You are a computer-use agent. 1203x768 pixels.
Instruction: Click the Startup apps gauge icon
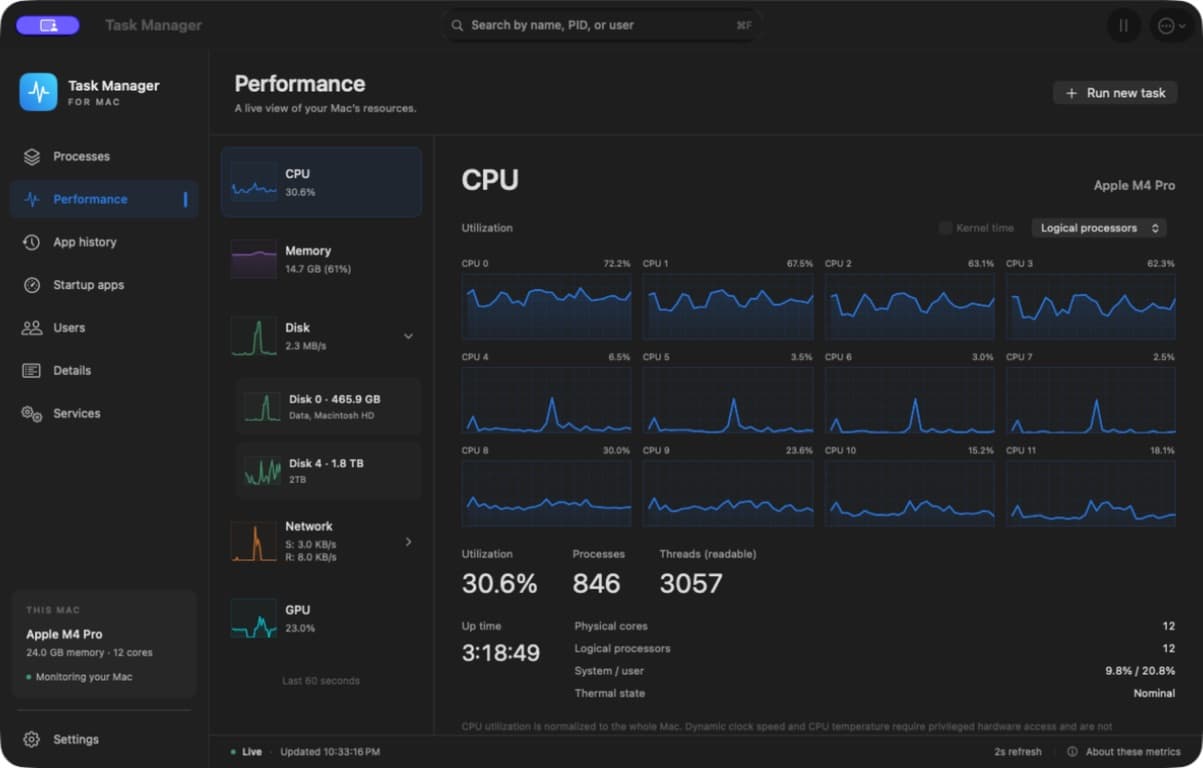tap(32, 285)
